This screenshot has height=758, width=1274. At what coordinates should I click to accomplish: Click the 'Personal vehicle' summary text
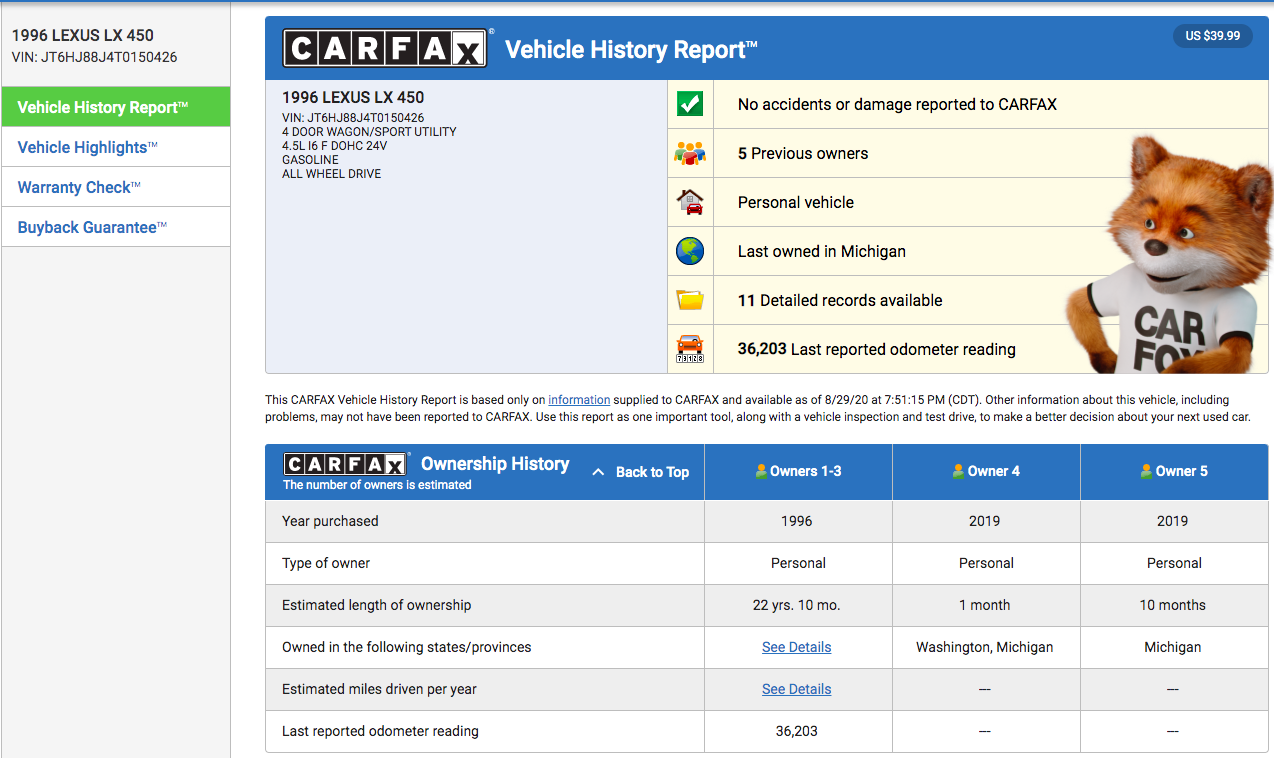pos(796,202)
